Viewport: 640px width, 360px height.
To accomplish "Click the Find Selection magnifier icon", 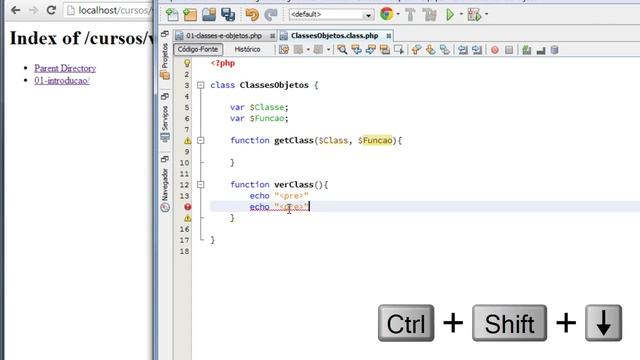I will point(342,50).
